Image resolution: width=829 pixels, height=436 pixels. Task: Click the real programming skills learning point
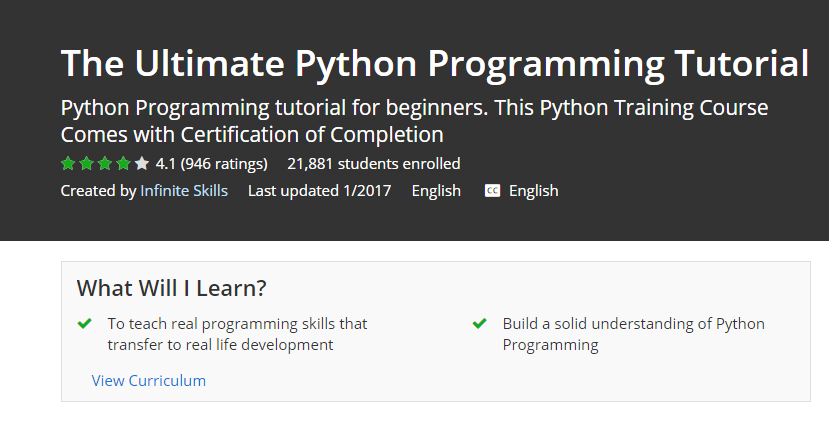click(237, 334)
